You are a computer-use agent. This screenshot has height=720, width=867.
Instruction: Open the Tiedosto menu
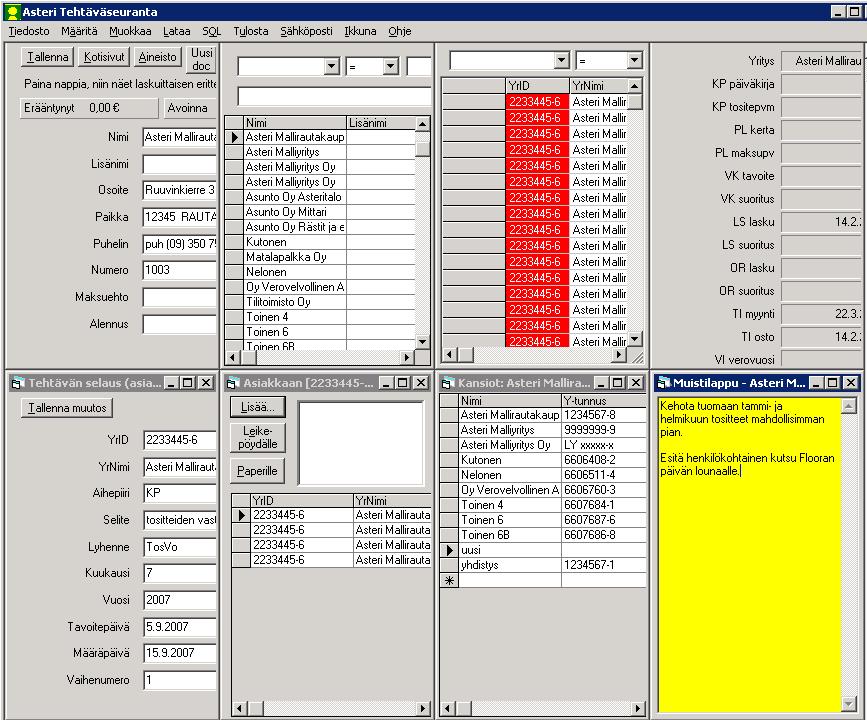pos(29,31)
